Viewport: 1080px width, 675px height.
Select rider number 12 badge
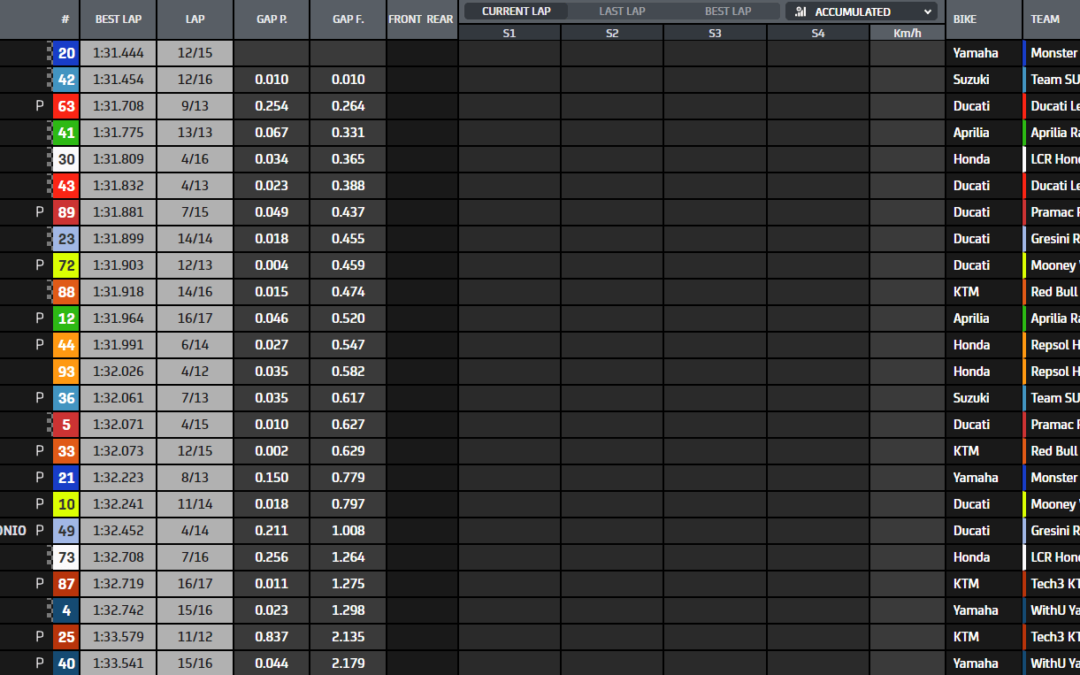(66, 318)
